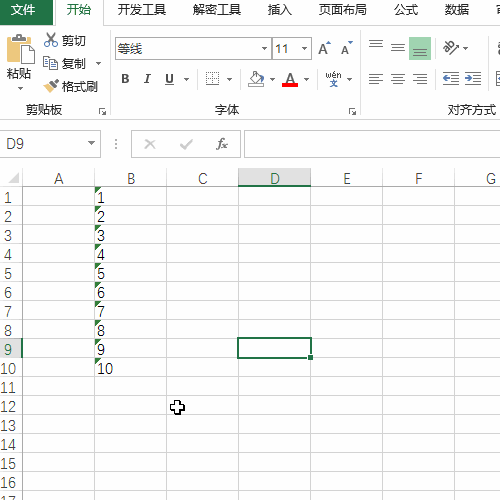Click the formula bar confirm checkmark

click(x=186, y=144)
